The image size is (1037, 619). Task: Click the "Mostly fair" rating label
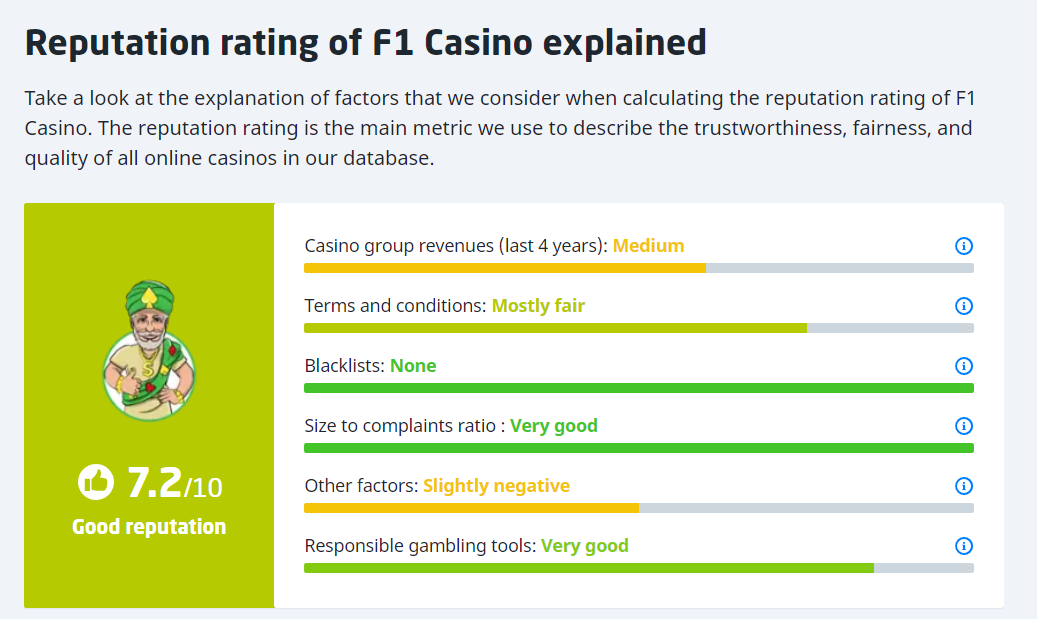tap(538, 306)
